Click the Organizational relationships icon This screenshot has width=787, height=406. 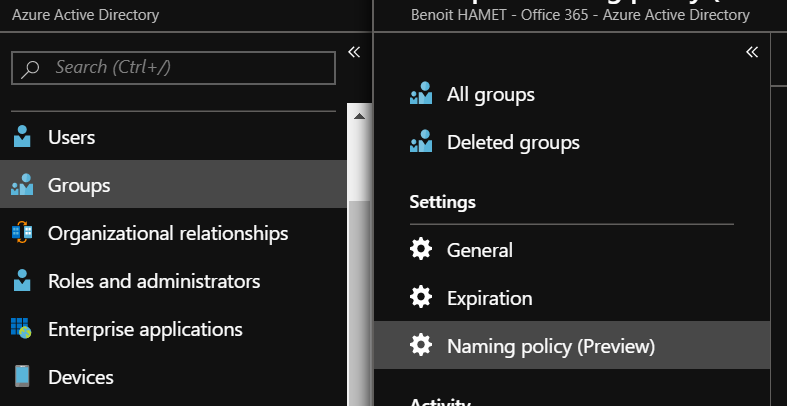22,233
